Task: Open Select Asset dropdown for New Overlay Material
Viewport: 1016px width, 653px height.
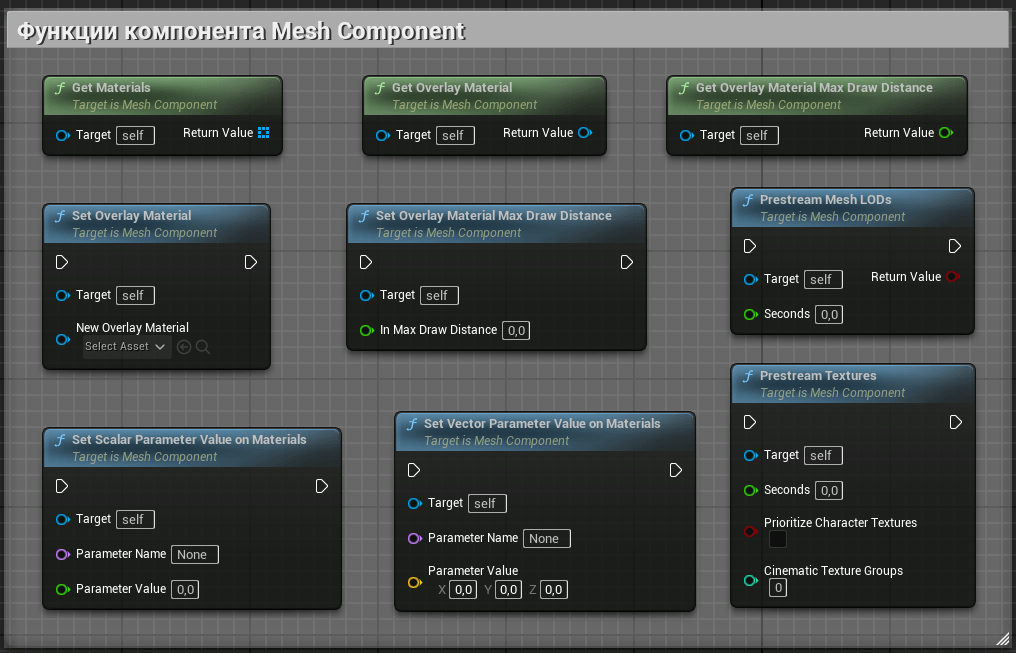Action: click(126, 347)
